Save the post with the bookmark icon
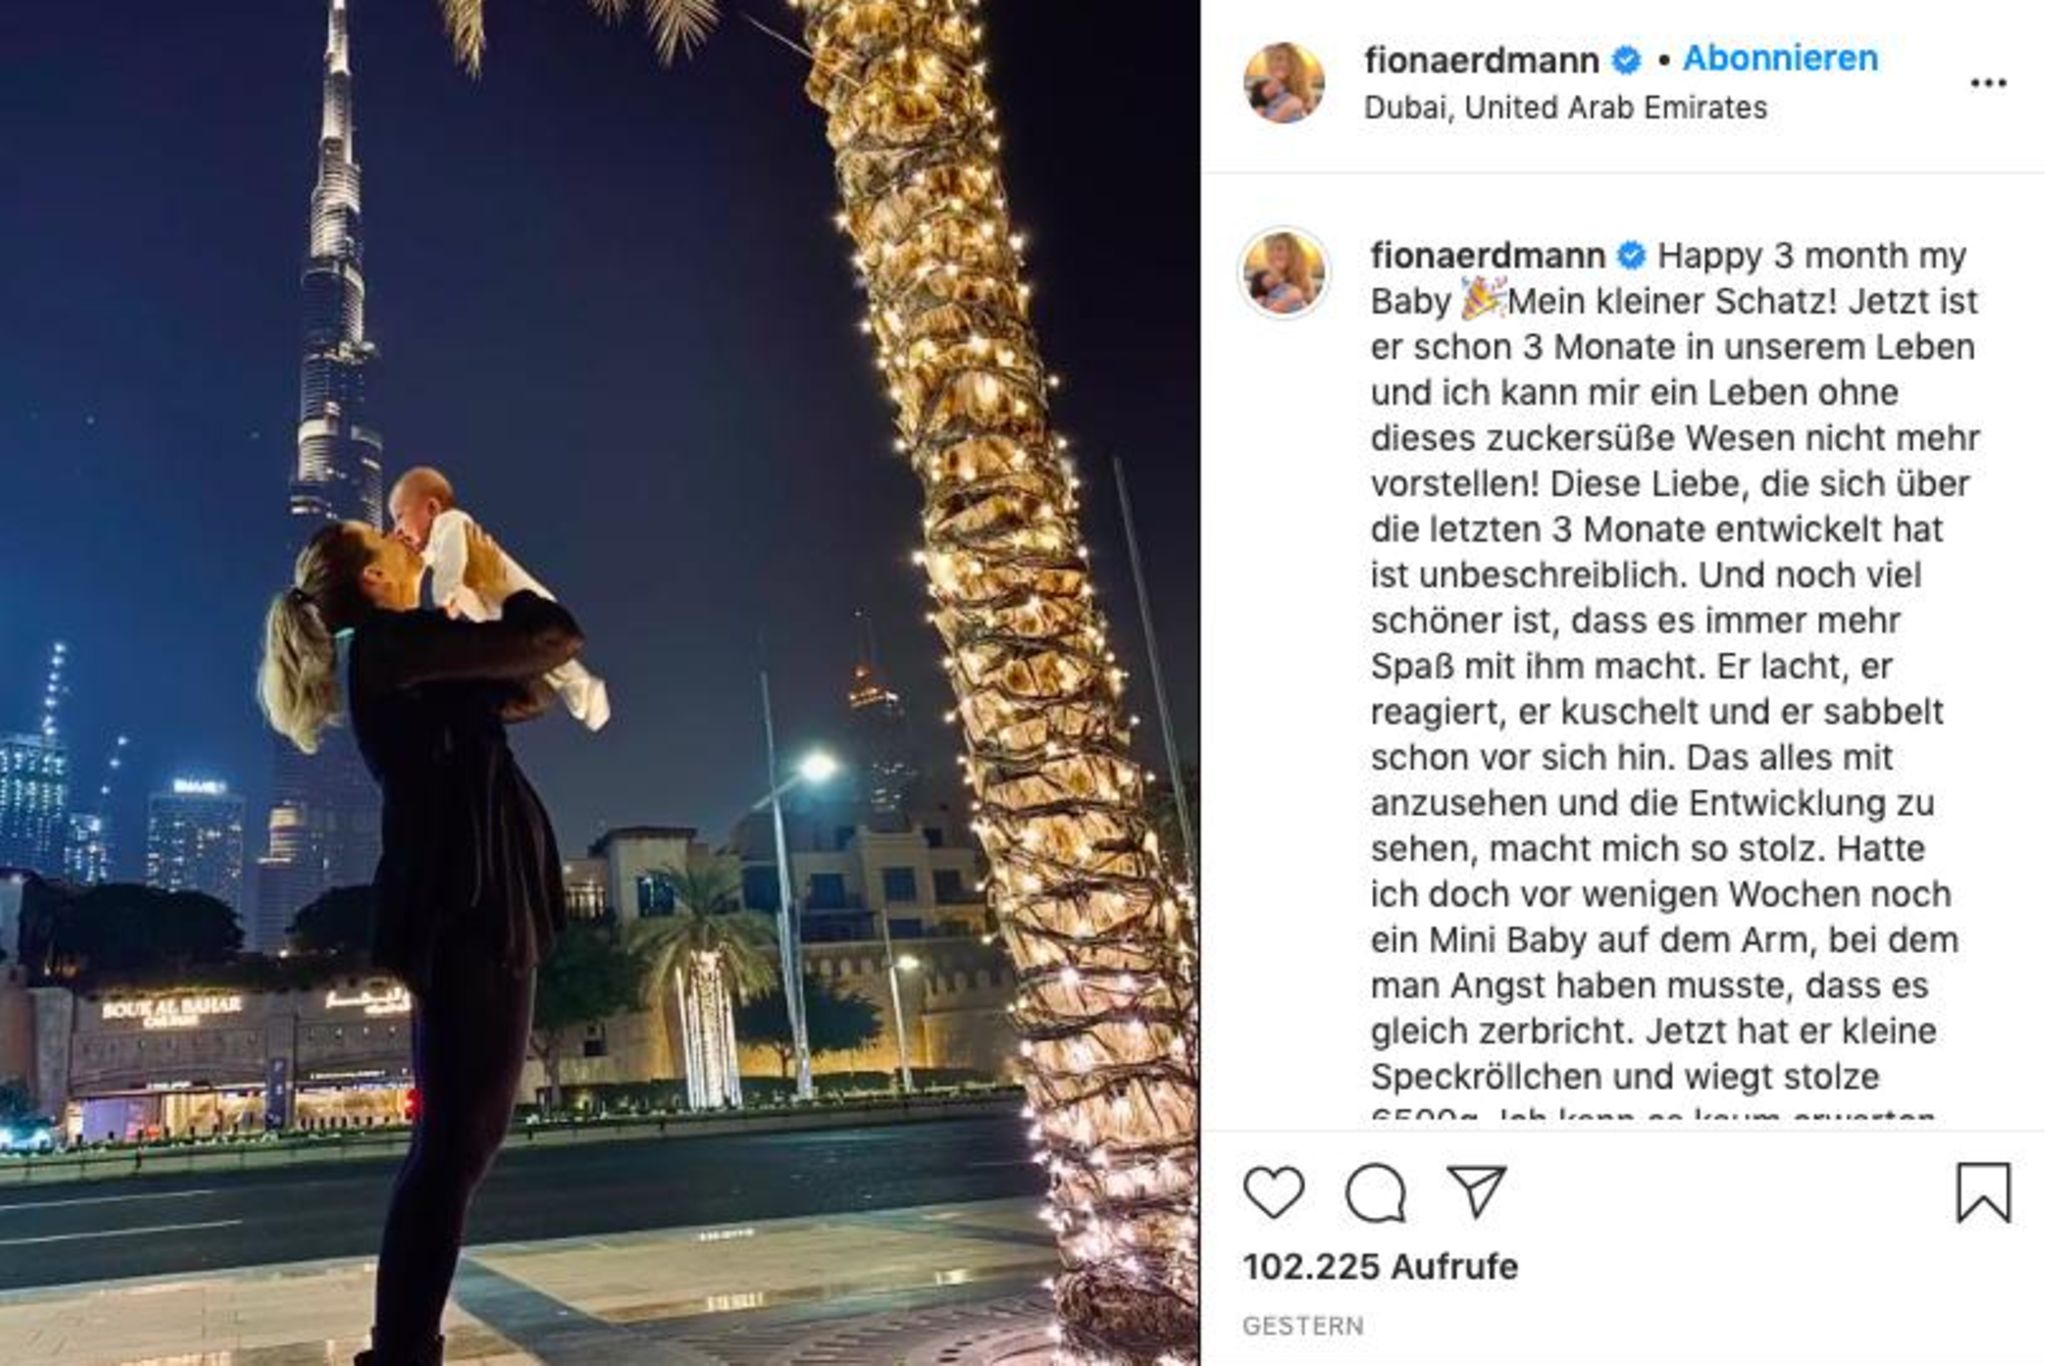The height and width of the screenshot is (1366, 2048). [1983, 1192]
